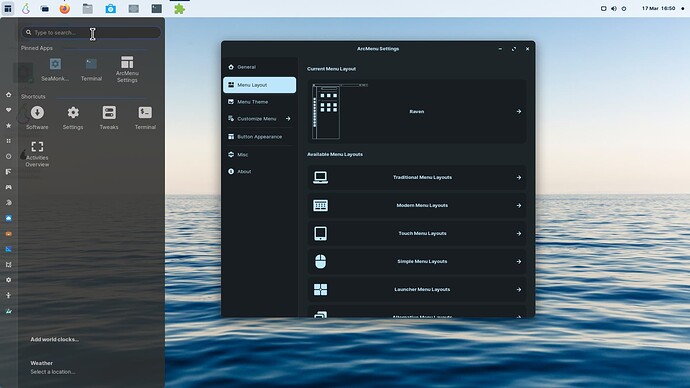Select the orange category icon in sidebar
690x388 pixels.
click(8, 234)
